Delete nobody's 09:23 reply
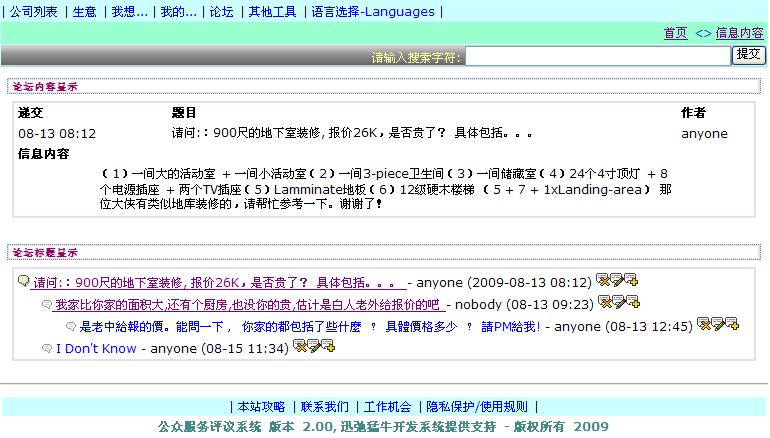Screen dimensions: 770x438 pyautogui.click(x=605, y=302)
